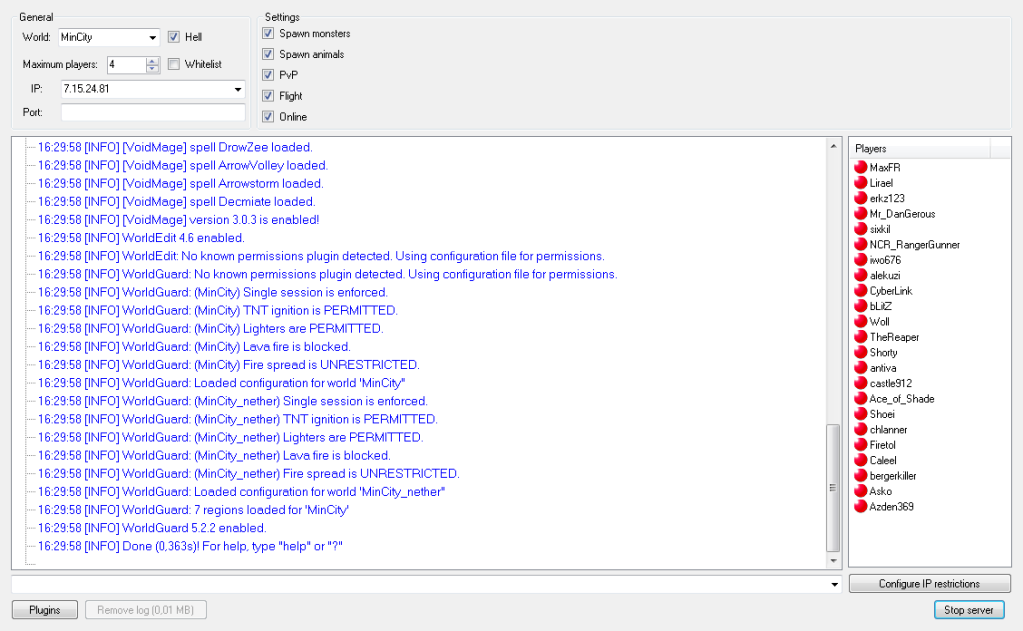Select log line 'WorldEdit 4.6 enabled.'
The image size is (1023, 631).
click(x=141, y=238)
